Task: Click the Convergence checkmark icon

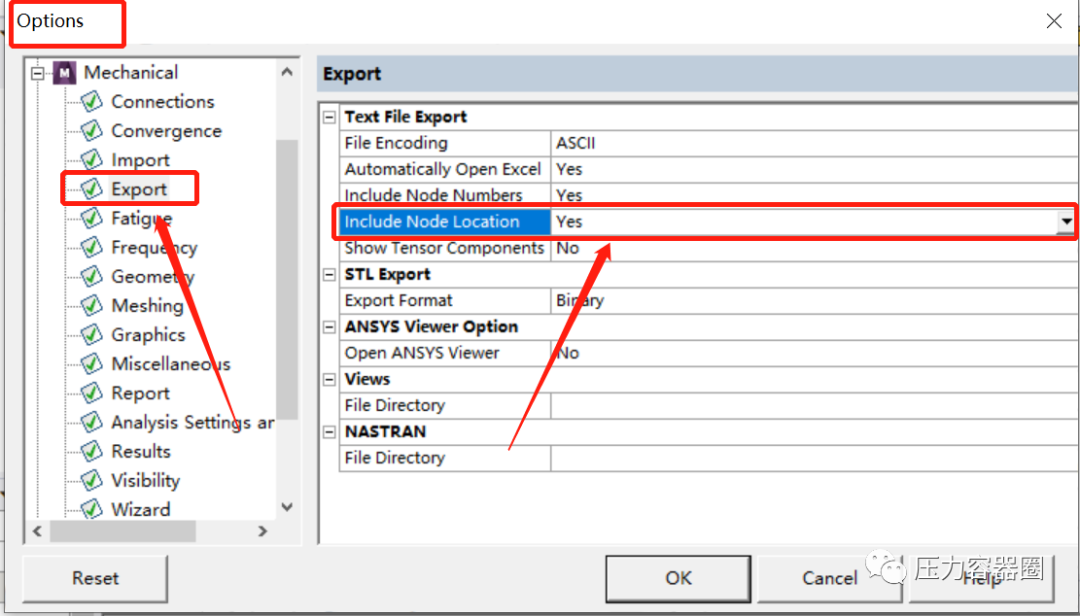Action: [90, 130]
